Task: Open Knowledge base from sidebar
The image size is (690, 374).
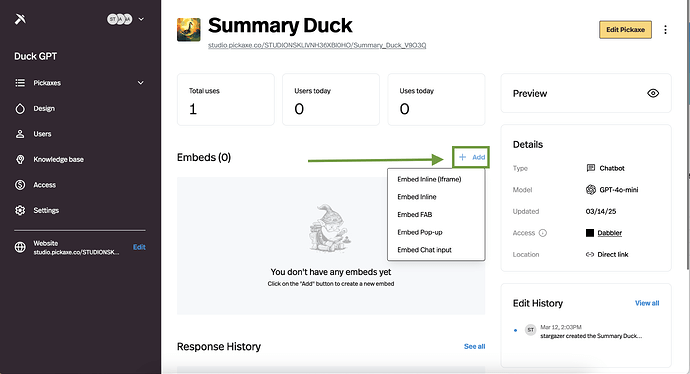Action: [x=59, y=159]
